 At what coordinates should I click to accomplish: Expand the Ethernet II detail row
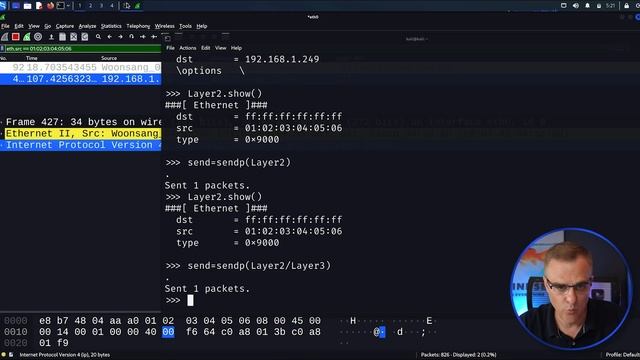point(2,133)
